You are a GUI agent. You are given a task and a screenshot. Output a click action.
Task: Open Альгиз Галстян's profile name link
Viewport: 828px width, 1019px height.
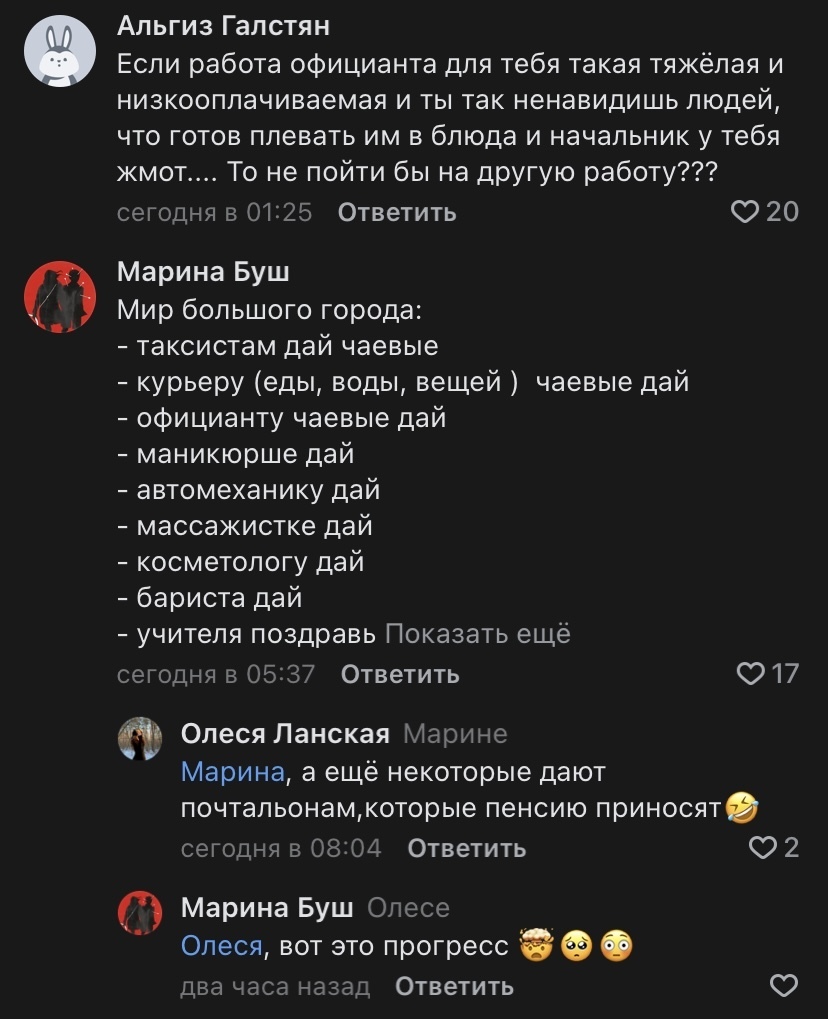click(x=223, y=24)
